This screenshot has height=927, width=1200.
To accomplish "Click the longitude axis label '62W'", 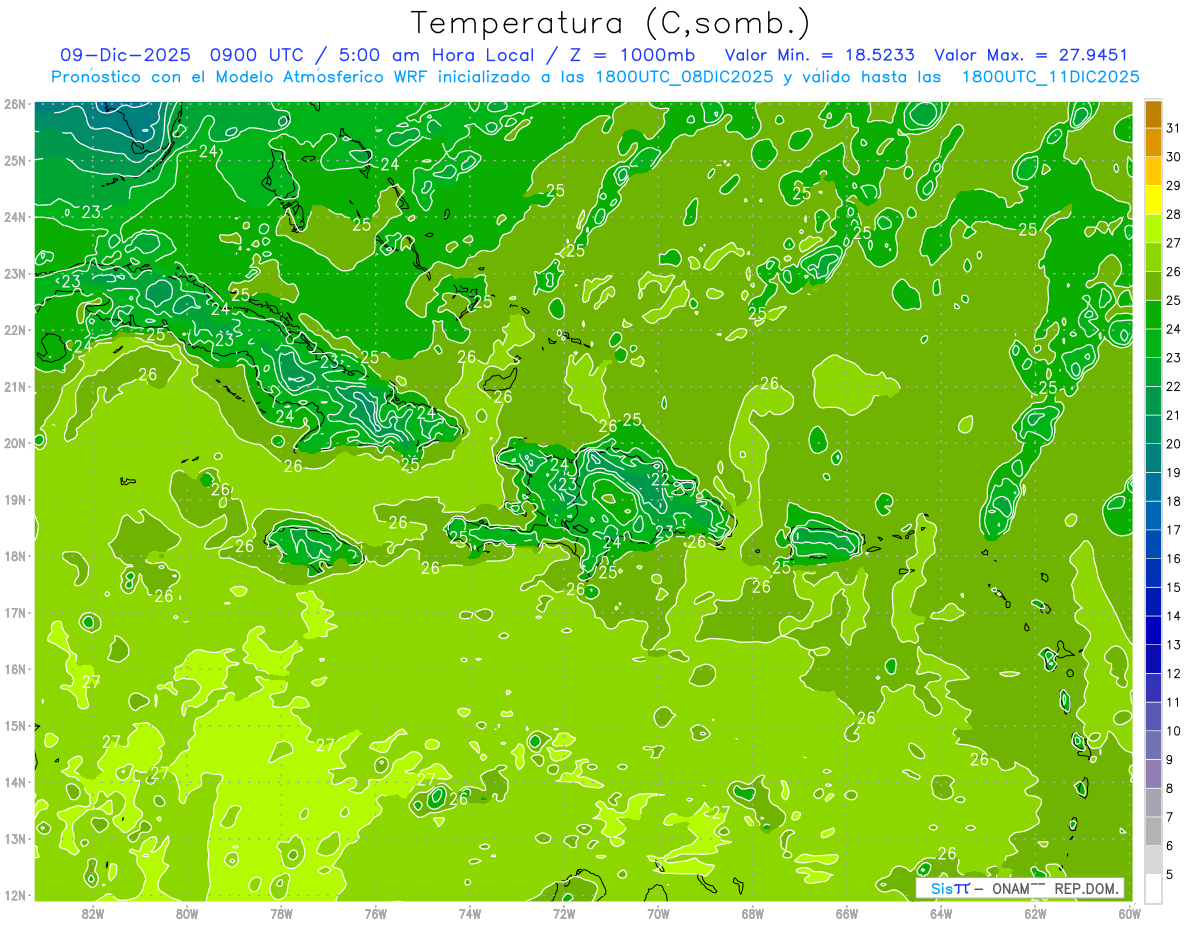I will point(1034,912).
